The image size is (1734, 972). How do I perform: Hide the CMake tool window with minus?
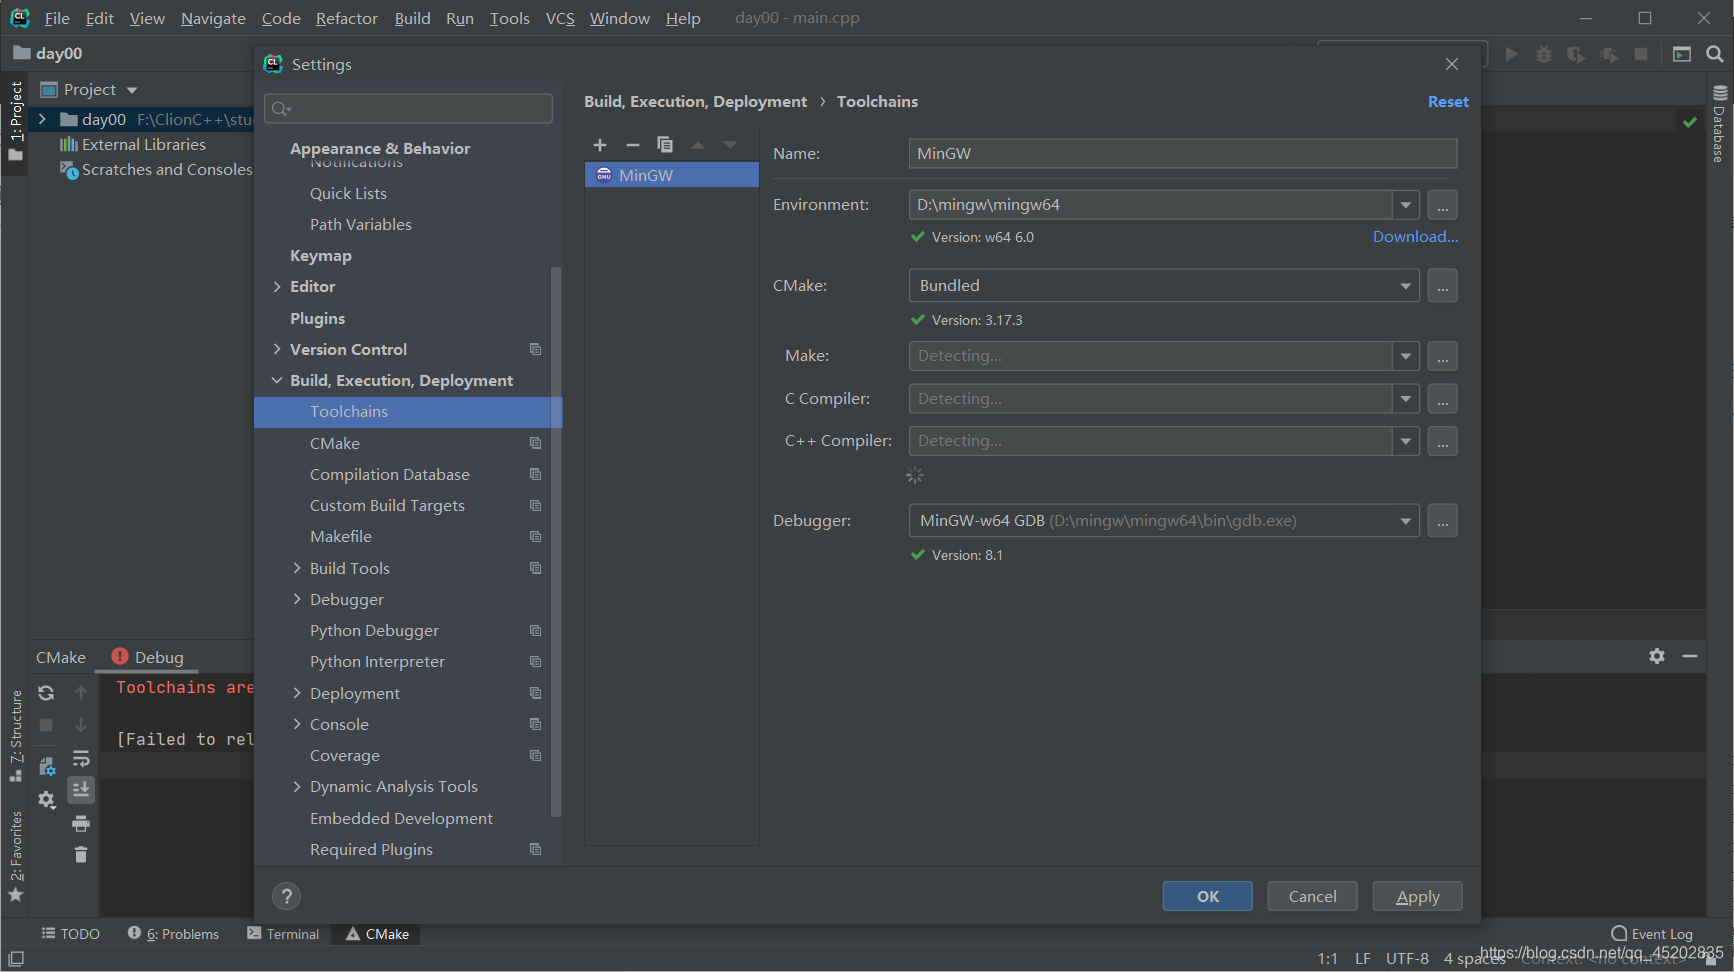tap(1690, 656)
